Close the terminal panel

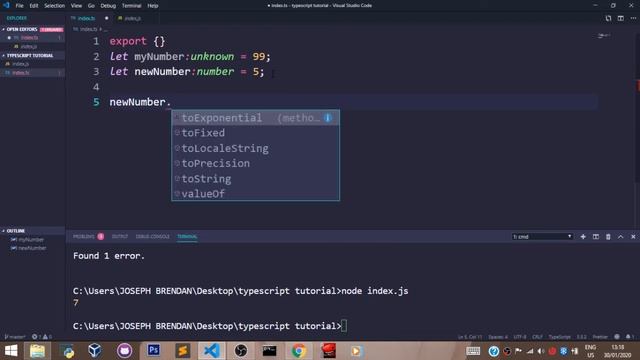633,237
